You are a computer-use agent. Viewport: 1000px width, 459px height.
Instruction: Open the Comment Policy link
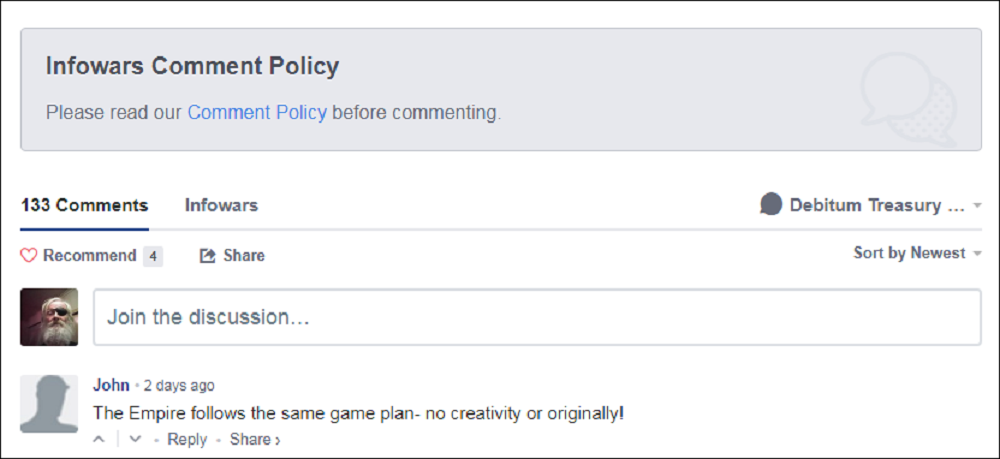257,113
